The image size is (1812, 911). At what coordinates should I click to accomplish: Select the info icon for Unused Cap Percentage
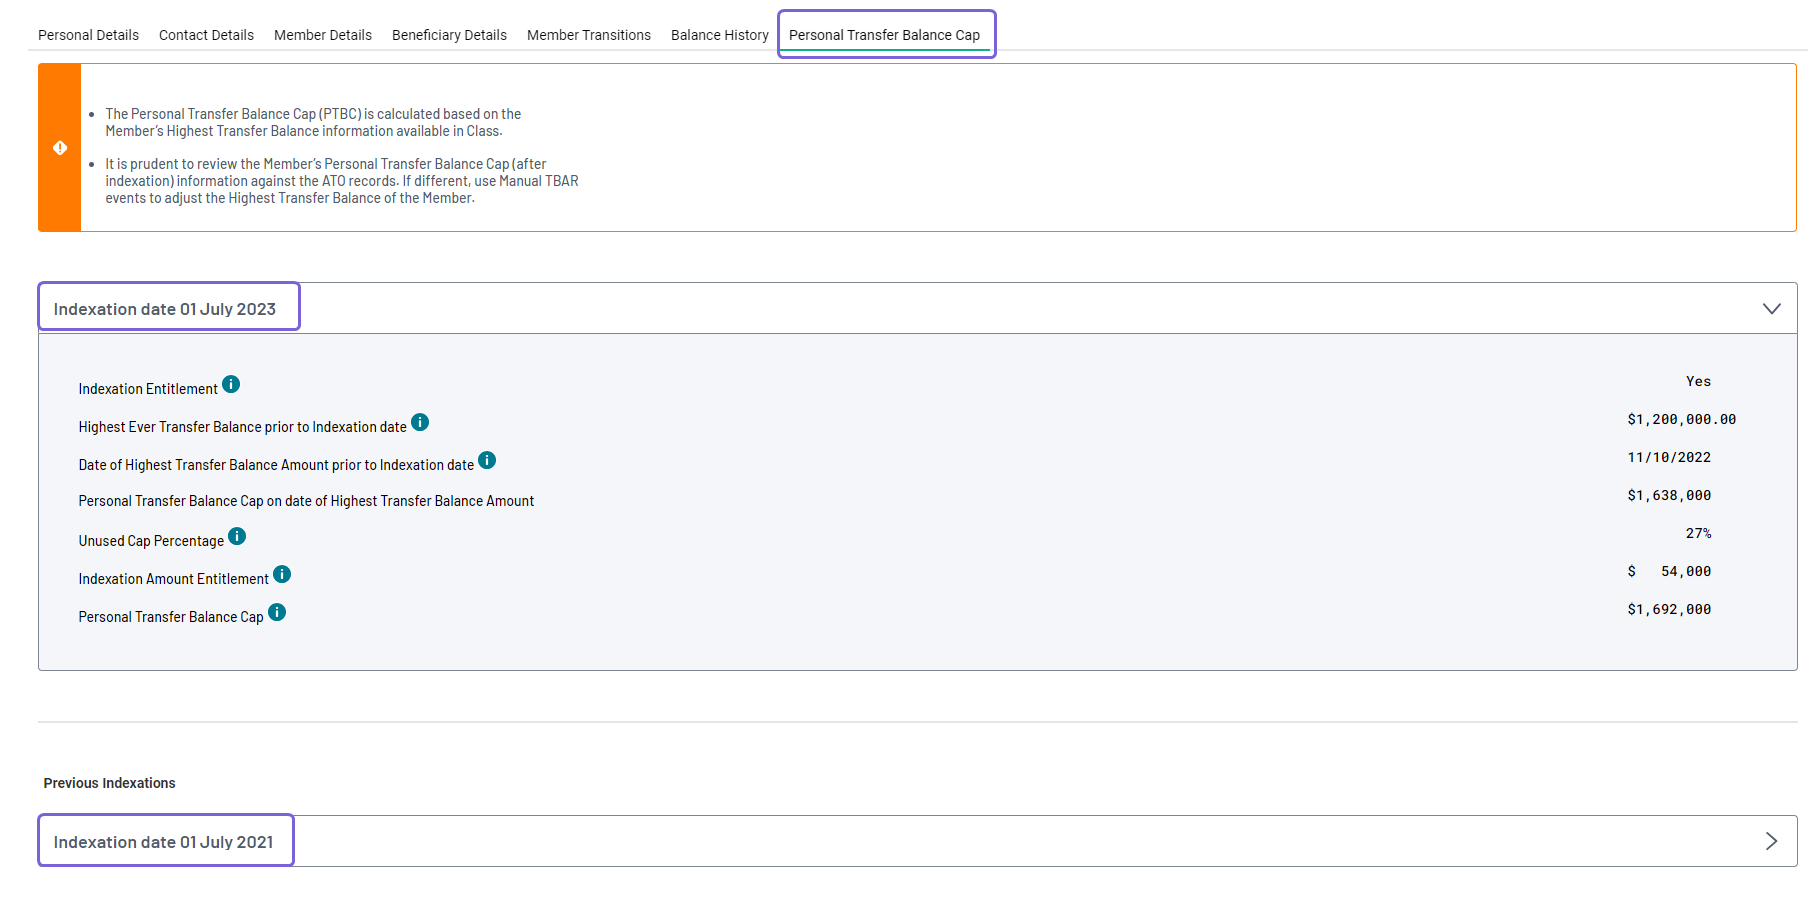(x=237, y=535)
